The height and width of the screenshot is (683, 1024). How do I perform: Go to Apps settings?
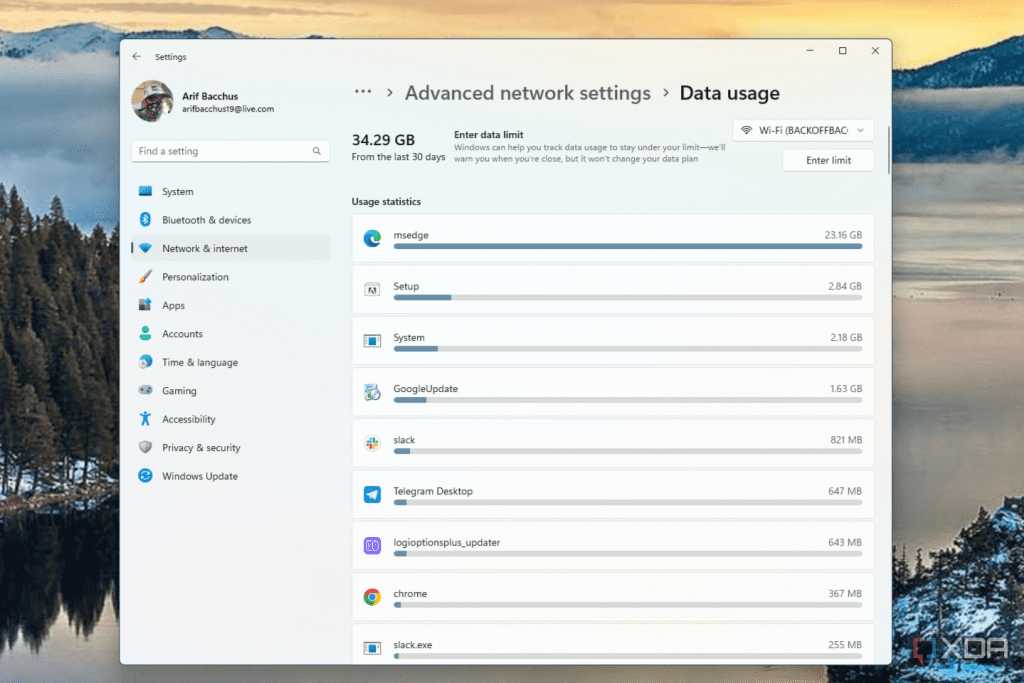tap(231, 305)
